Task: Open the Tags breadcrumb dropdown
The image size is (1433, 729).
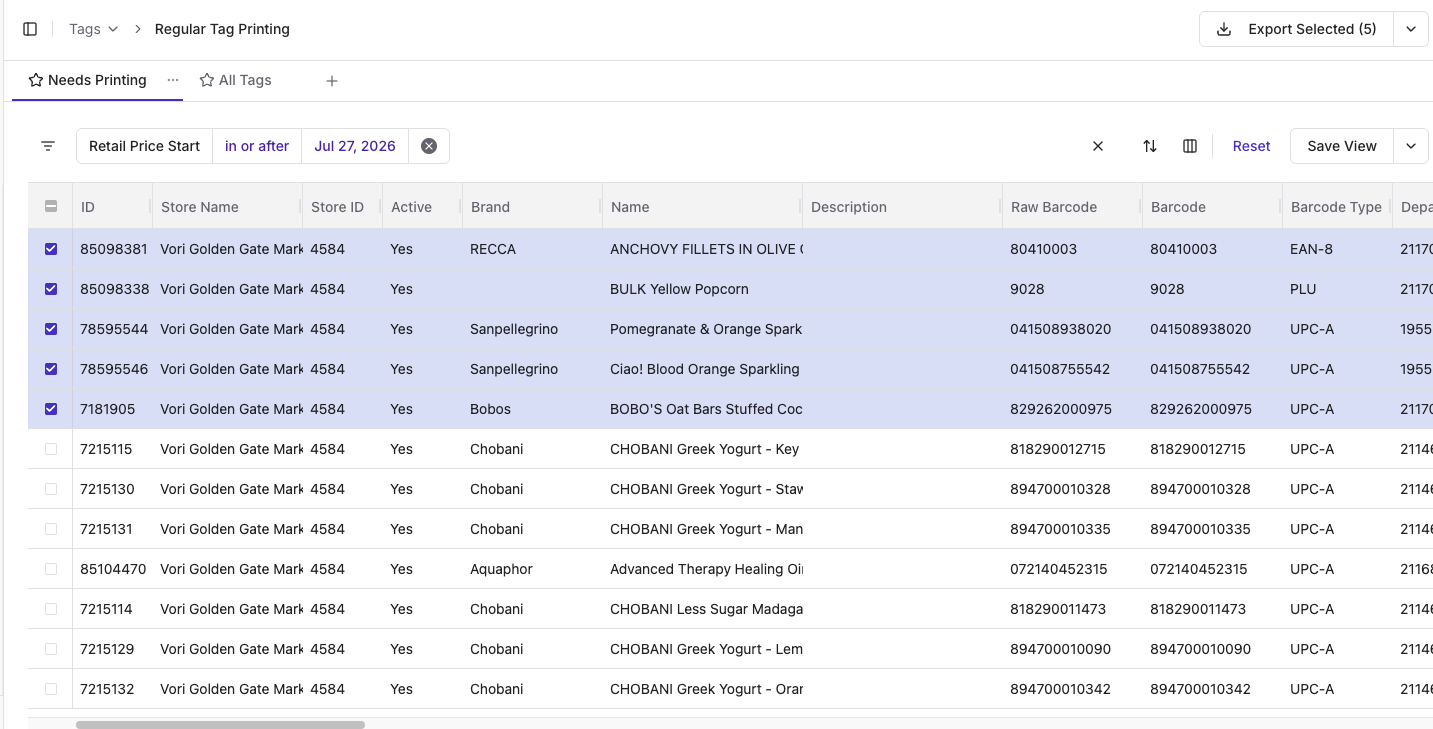Action: point(93,29)
